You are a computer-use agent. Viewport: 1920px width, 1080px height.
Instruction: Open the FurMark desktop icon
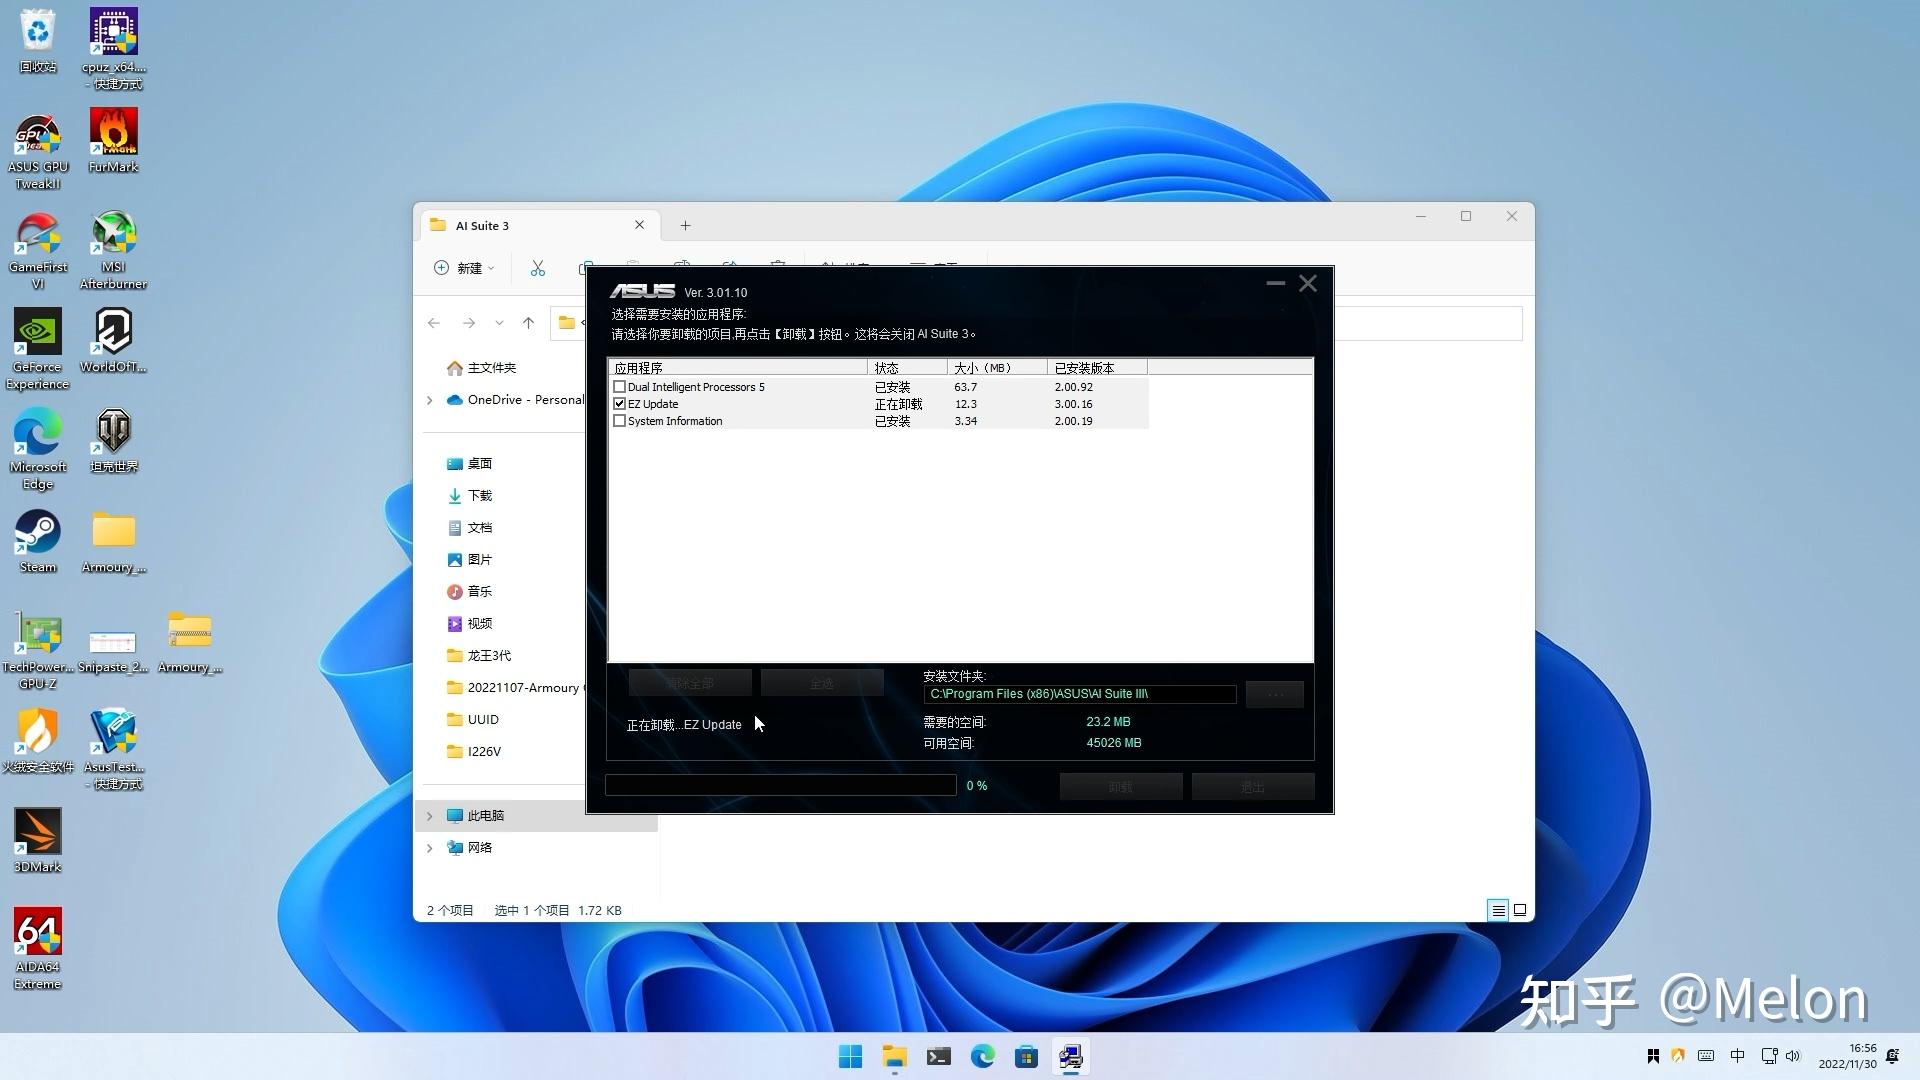point(113,133)
